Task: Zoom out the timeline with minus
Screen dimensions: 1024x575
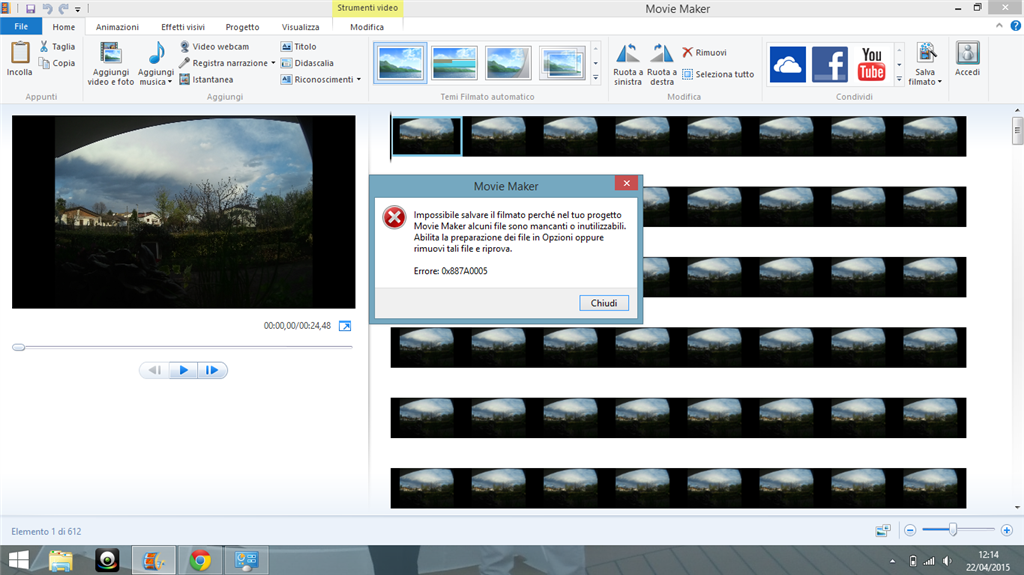Action: click(x=910, y=531)
